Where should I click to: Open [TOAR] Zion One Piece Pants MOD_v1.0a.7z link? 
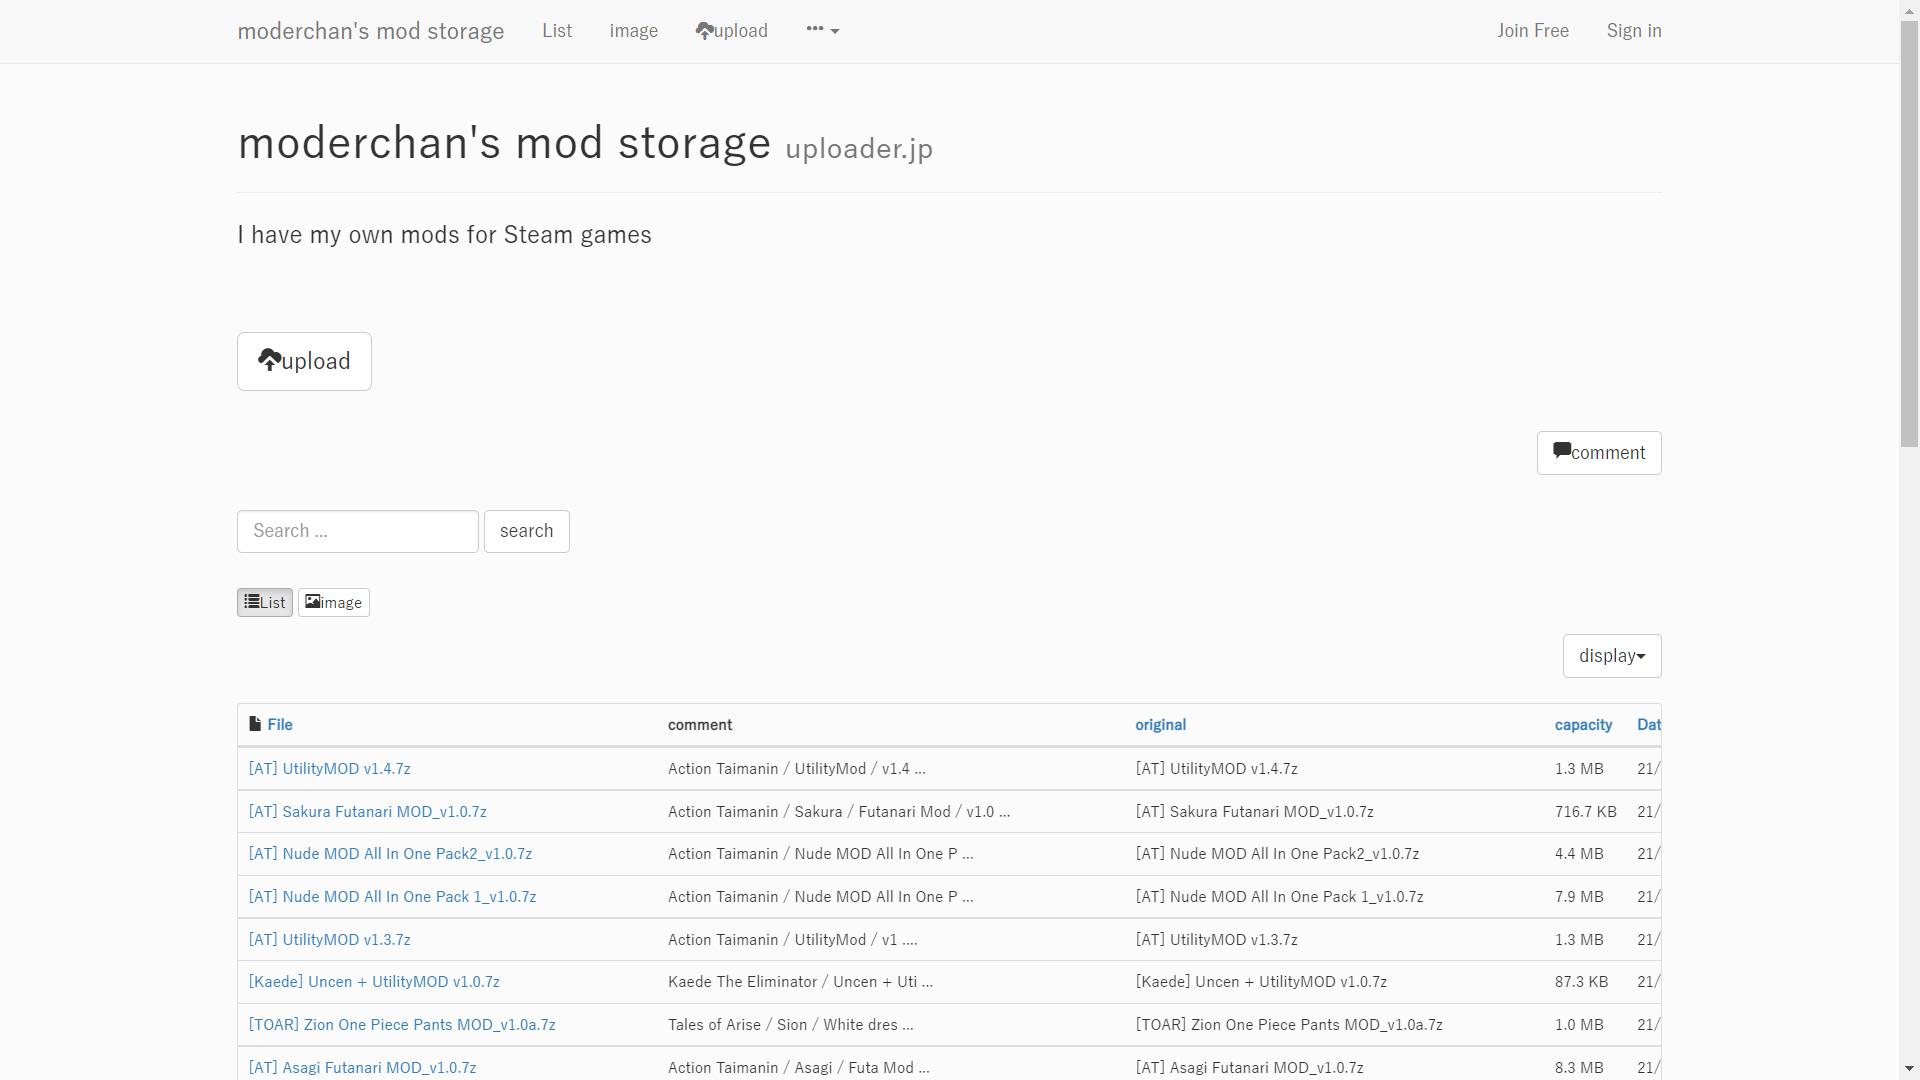402,1025
